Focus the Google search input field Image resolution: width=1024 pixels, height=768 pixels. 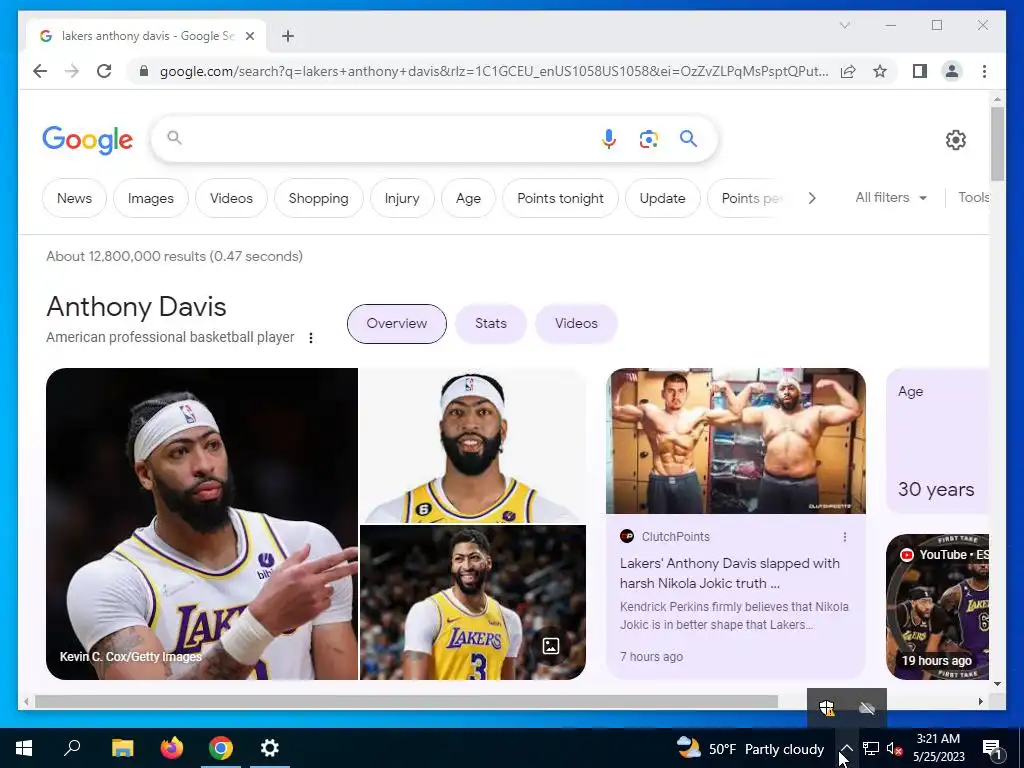(385, 138)
